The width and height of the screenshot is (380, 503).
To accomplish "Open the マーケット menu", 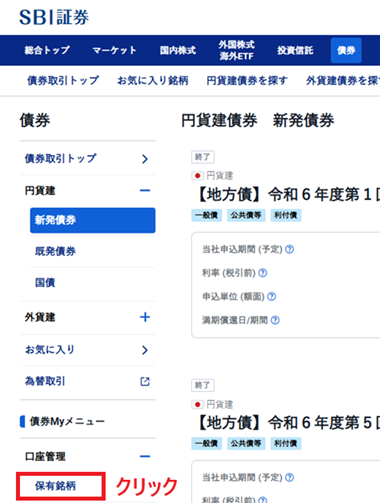I will click(114, 50).
